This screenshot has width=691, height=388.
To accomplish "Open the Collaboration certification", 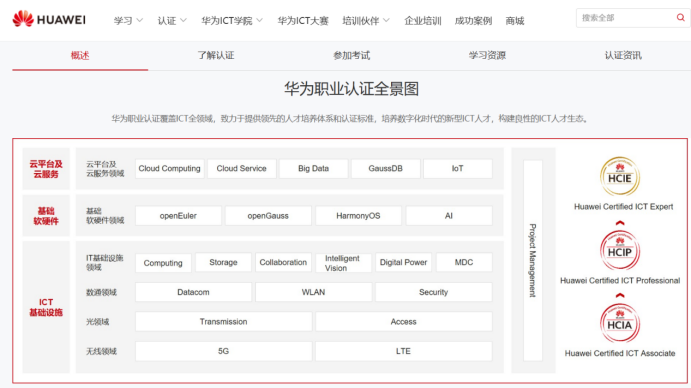I will tap(283, 262).
